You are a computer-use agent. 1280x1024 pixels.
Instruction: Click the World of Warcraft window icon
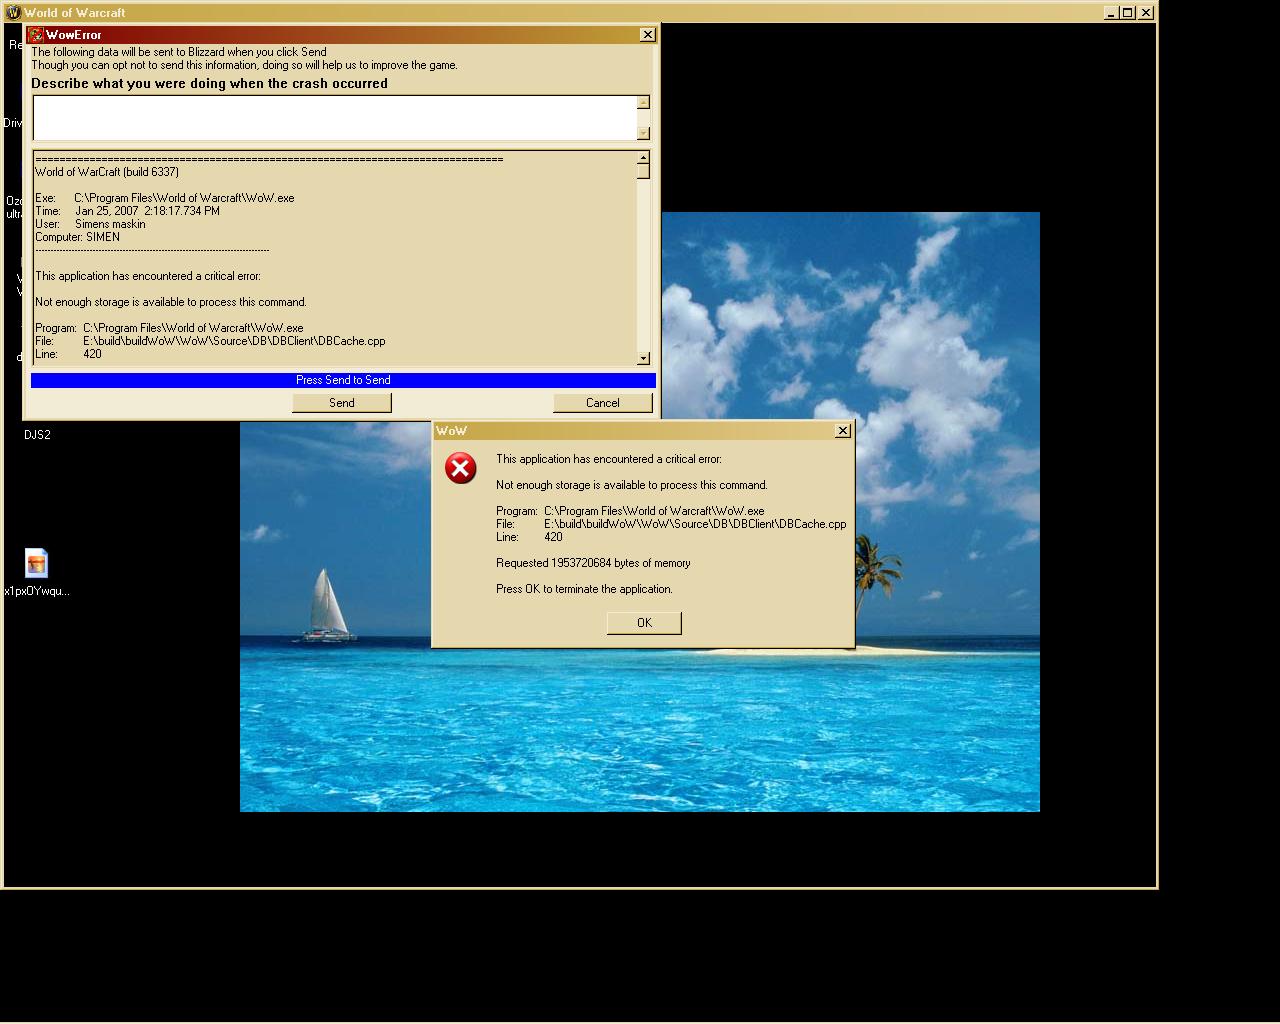point(13,13)
